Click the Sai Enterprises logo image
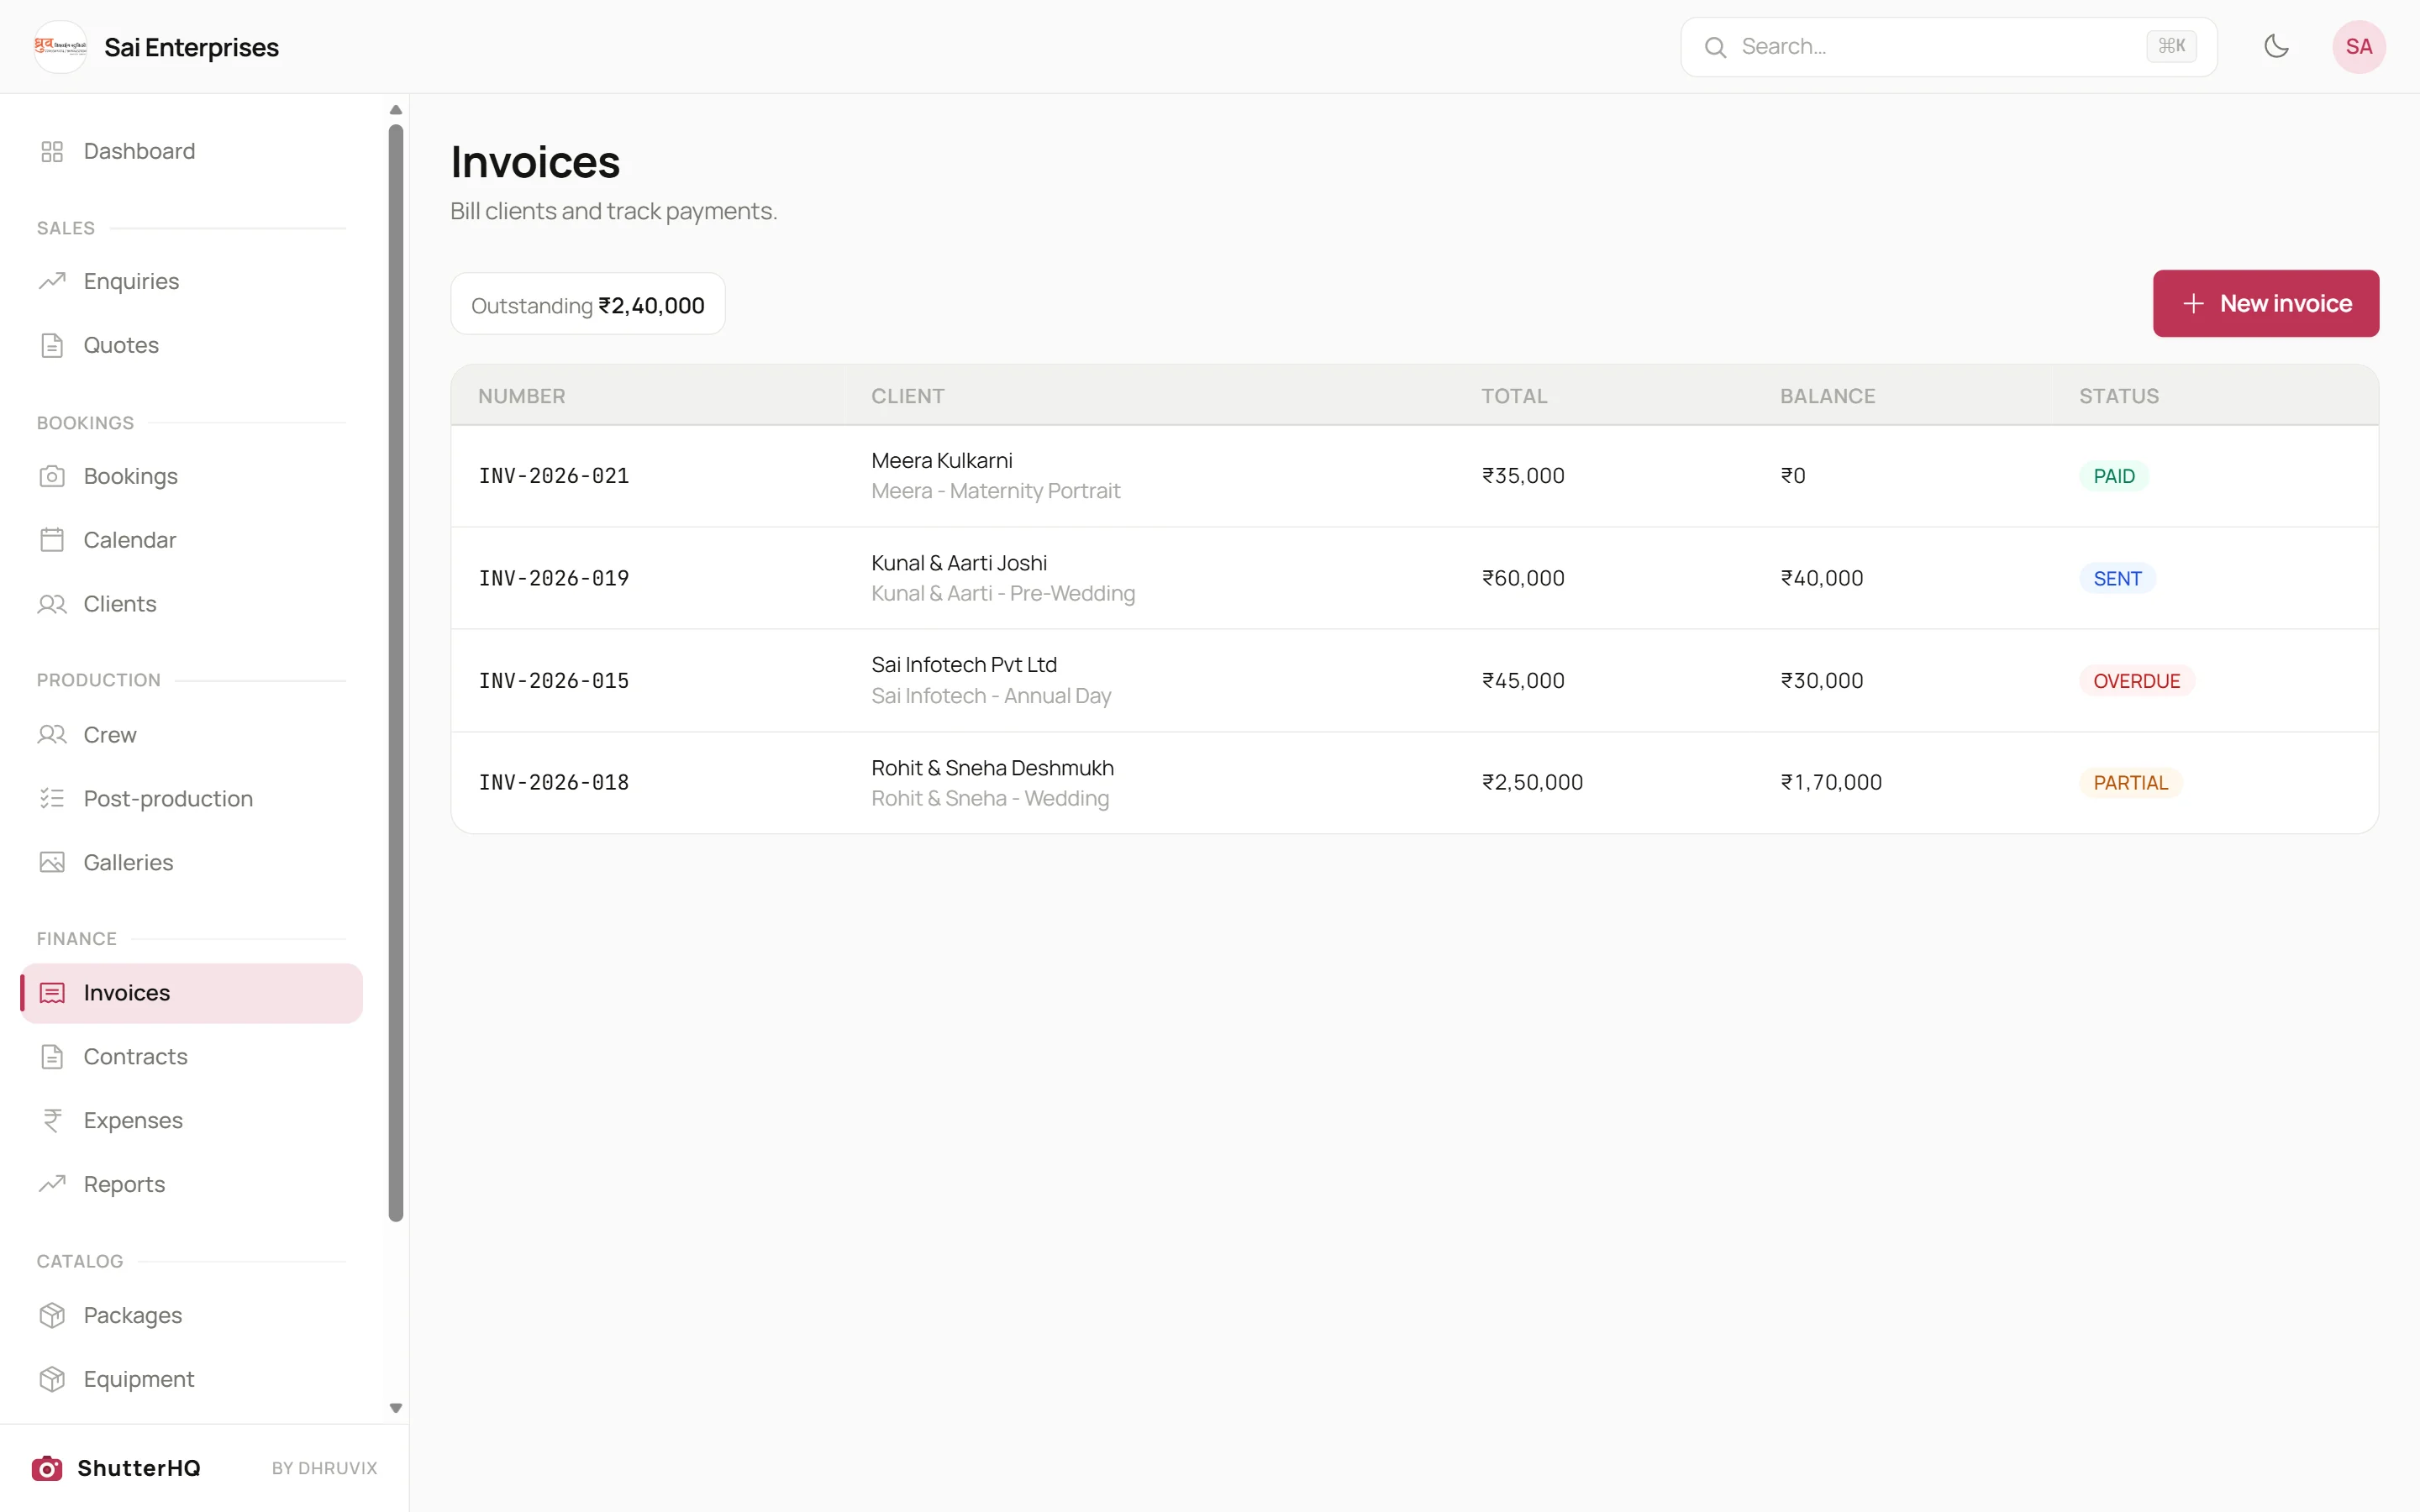This screenshot has height=1512, width=2420. pyautogui.click(x=60, y=47)
